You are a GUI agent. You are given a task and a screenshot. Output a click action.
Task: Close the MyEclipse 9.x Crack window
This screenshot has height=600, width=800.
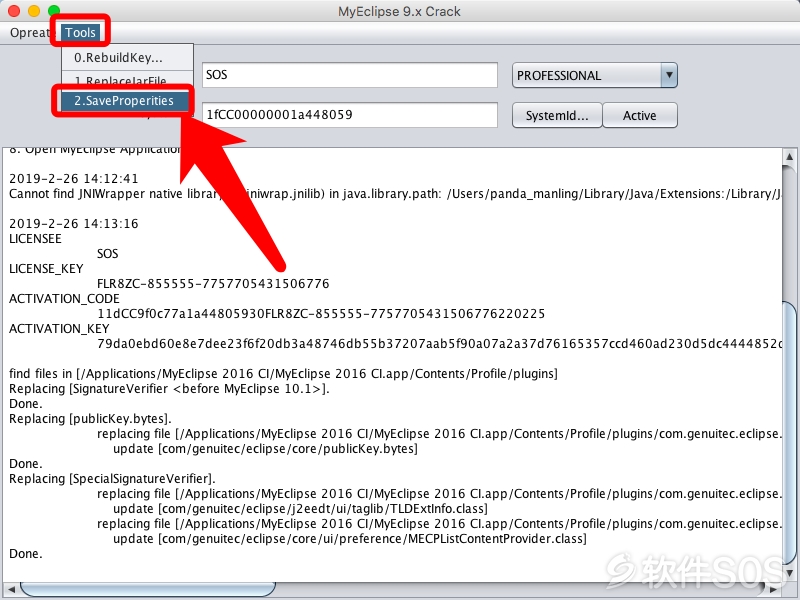14,11
